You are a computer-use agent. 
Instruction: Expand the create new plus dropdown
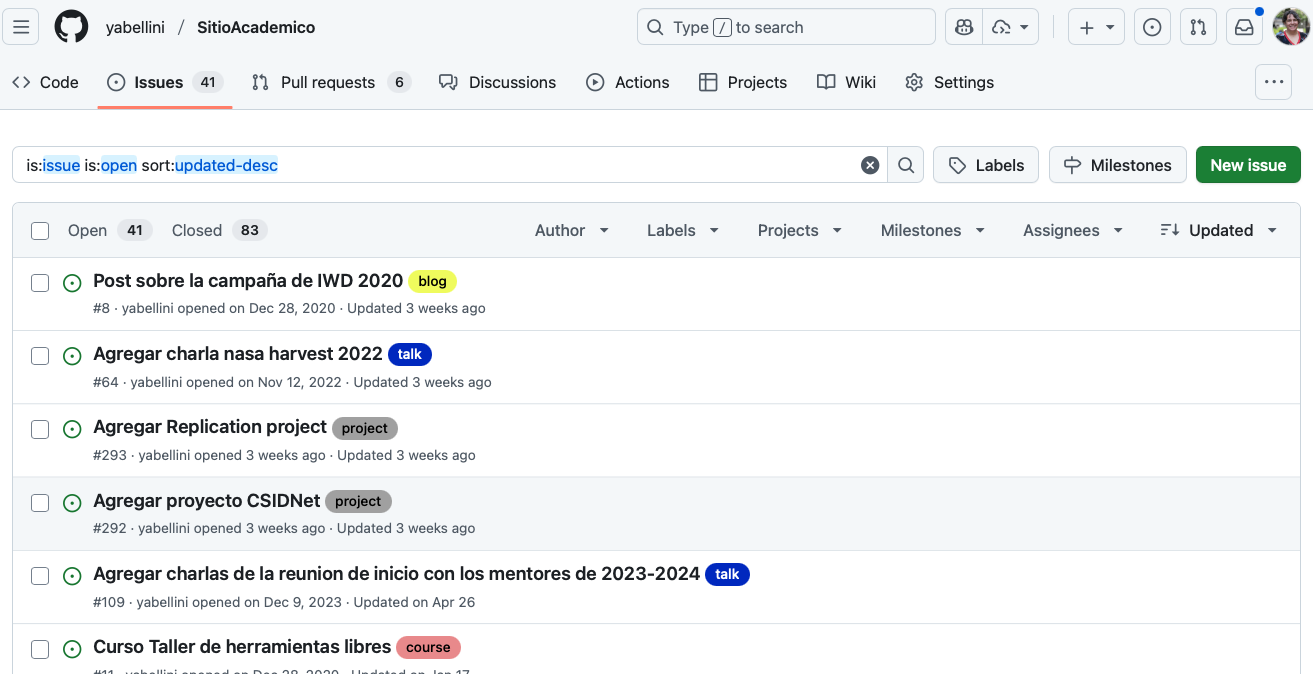click(x=1097, y=27)
